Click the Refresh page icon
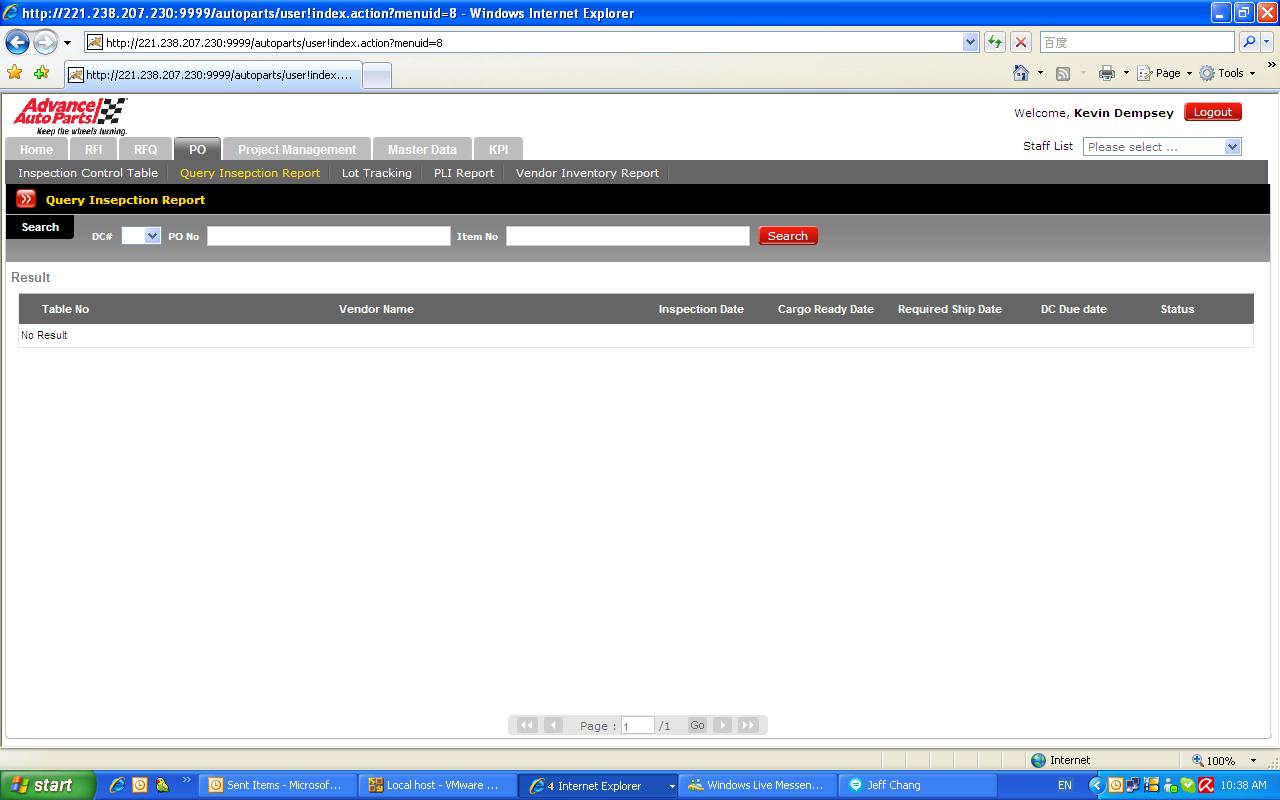This screenshot has width=1280, height=800. [995, 42]
